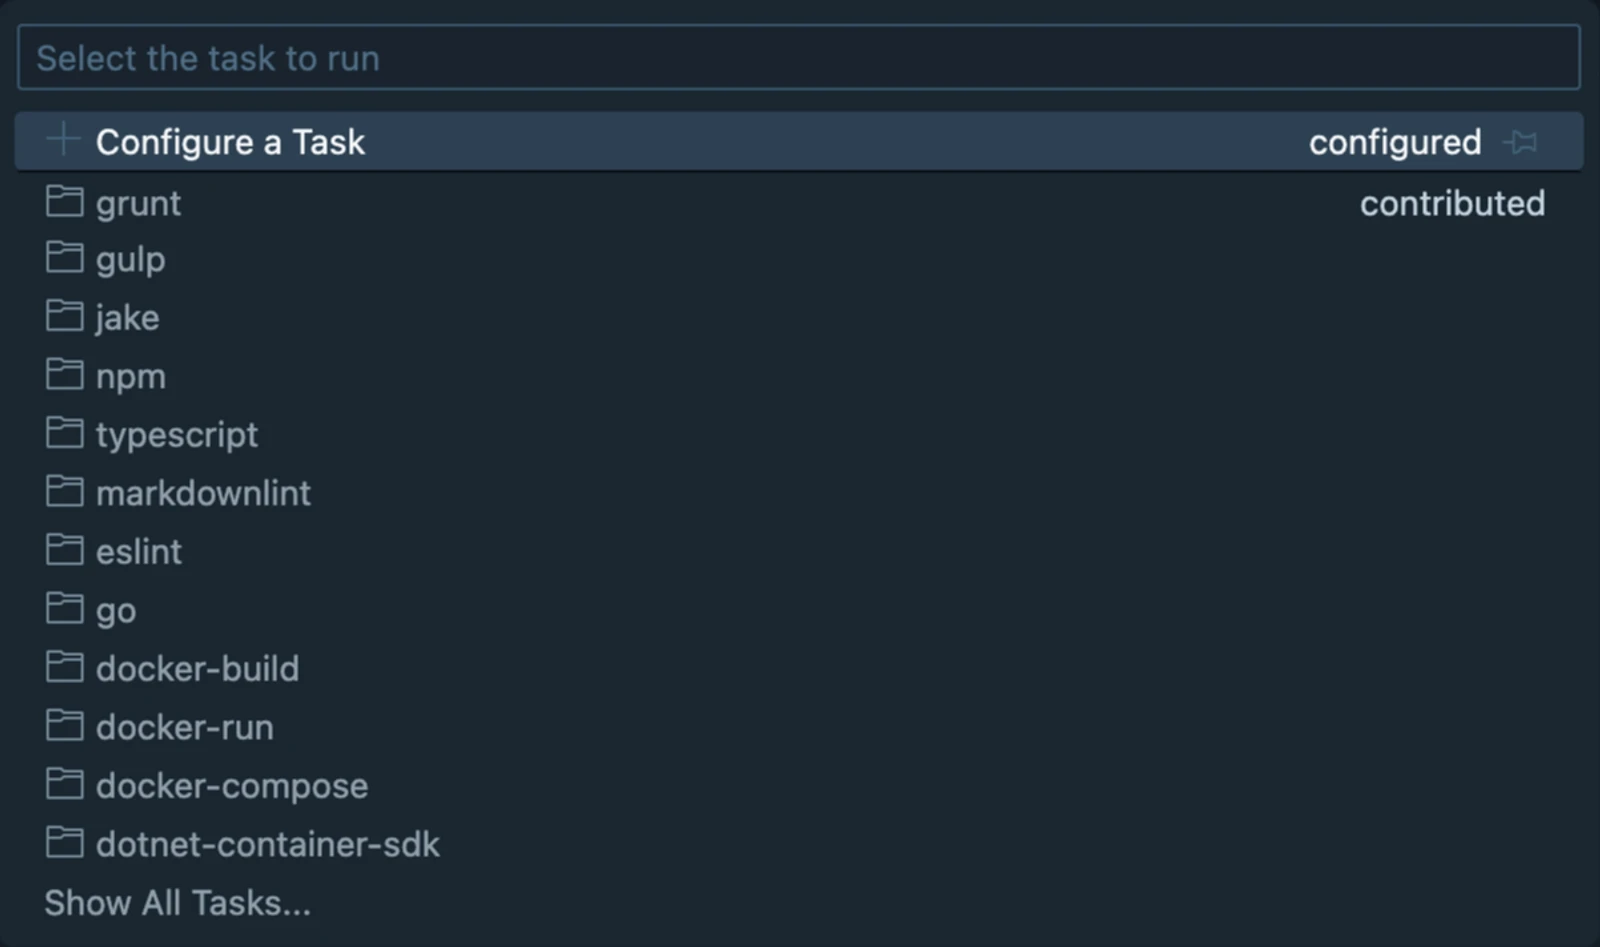This screenshot has height=947, width=1600.
Task: Click the eslint folder icon
Action: point(65,551)
